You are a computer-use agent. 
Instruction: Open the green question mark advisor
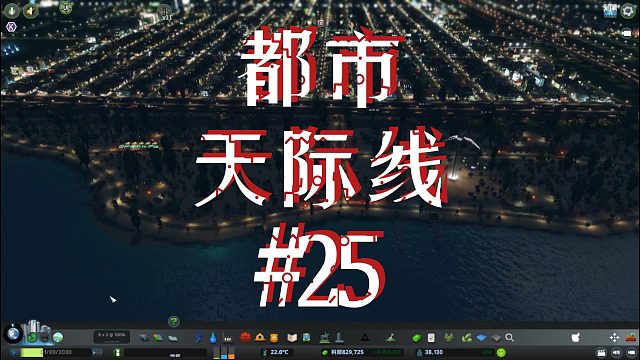pyautogui.click(x=174, y=322)
